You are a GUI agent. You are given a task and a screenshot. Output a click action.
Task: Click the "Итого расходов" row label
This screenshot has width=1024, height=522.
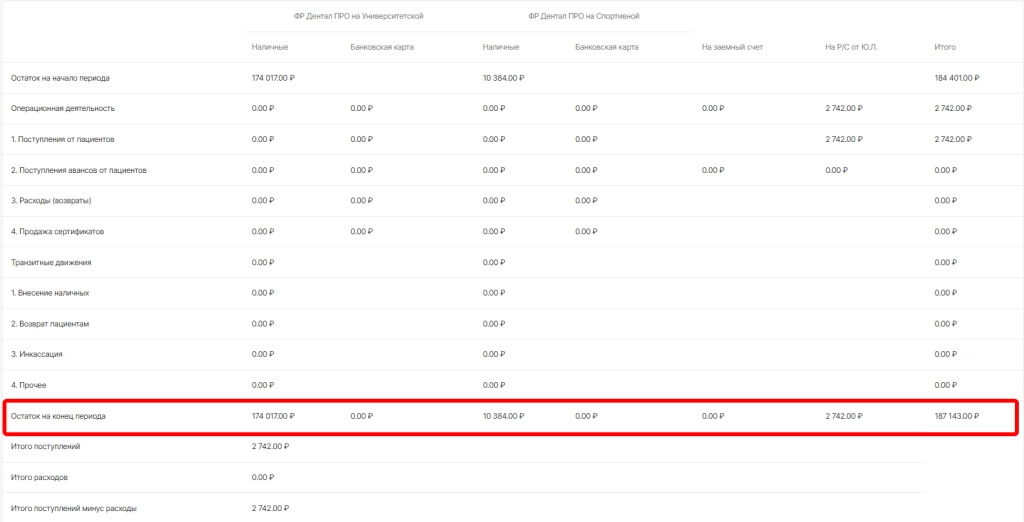[x=39, y=477]
